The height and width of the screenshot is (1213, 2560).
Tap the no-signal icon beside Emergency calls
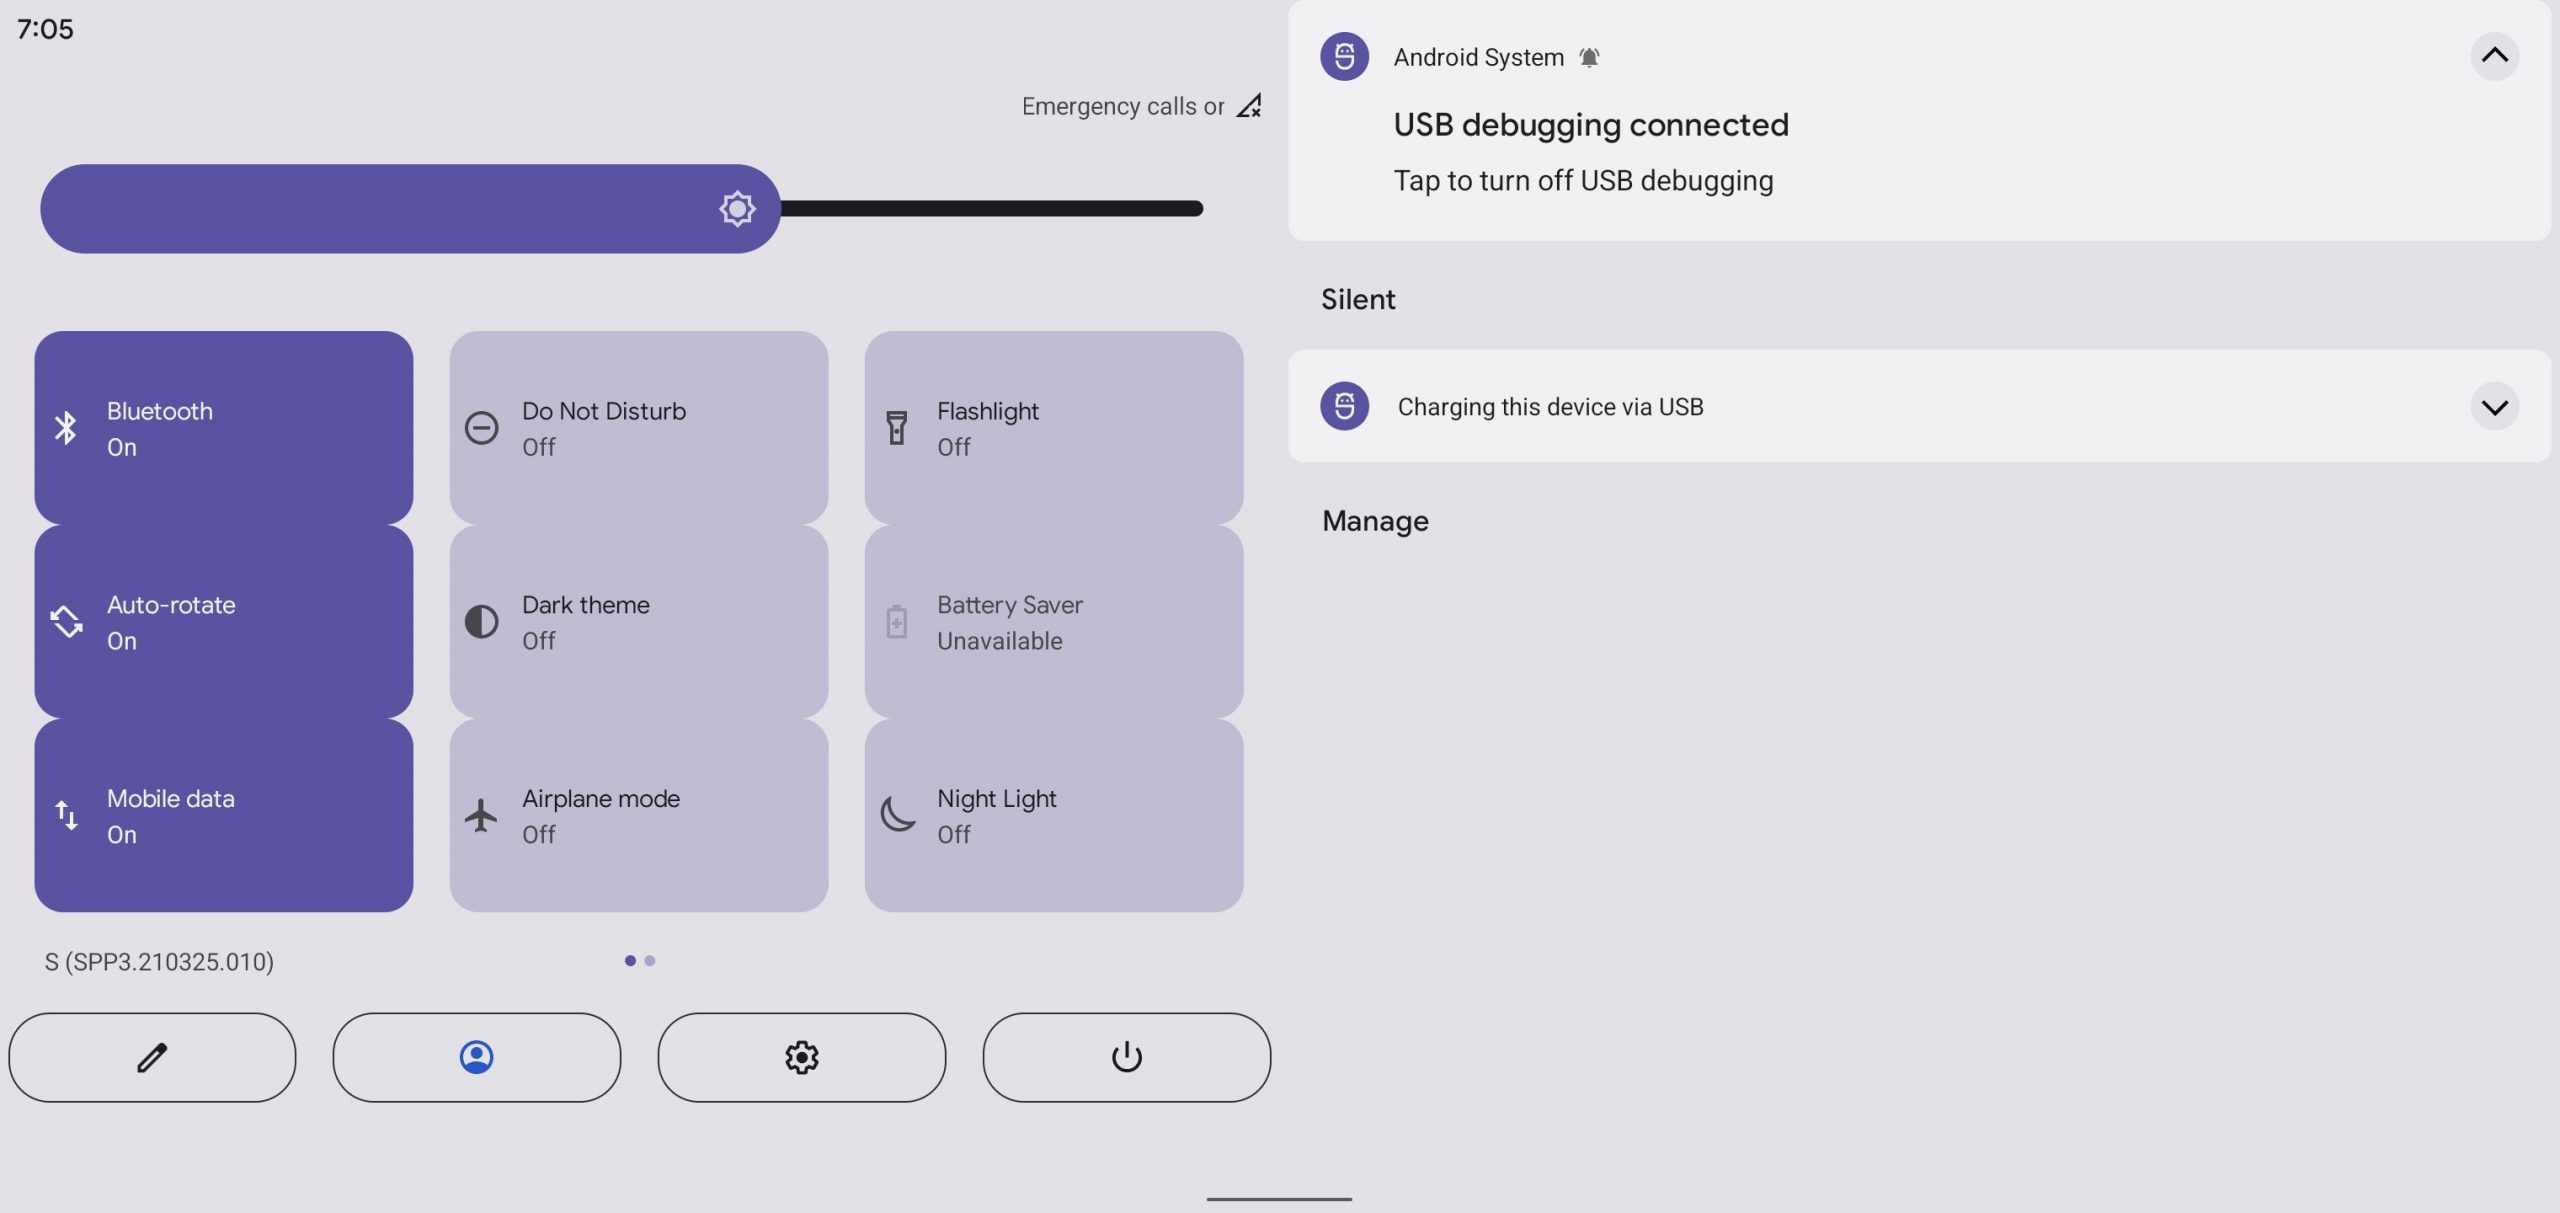click(1249, 106)
